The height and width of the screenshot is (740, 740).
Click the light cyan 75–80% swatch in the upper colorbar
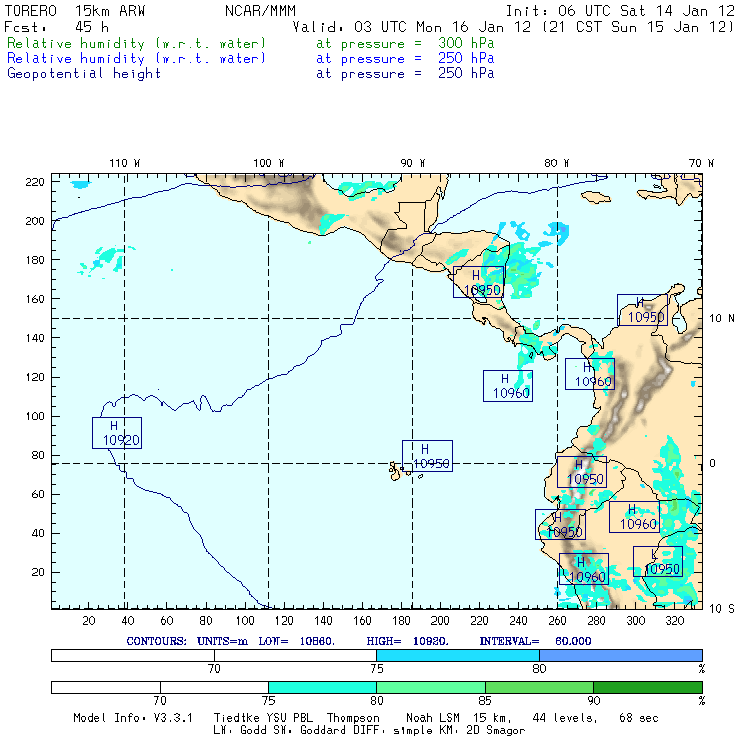458,655
